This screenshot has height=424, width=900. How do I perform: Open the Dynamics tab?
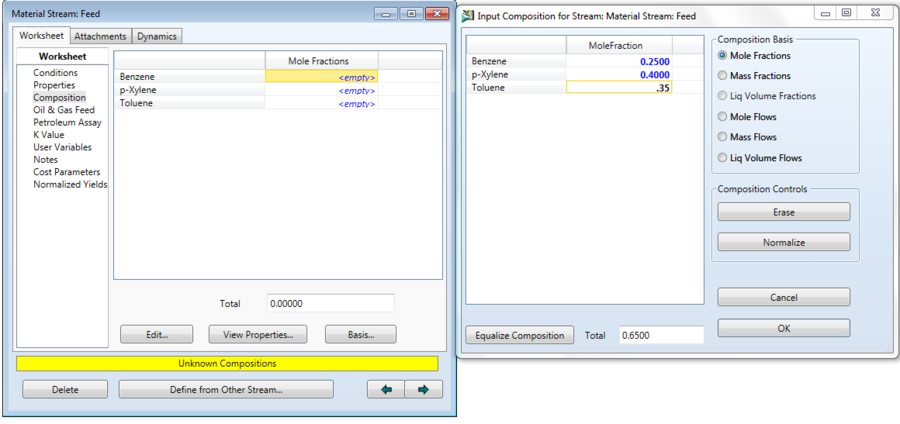pyautogui.click(x=157, y=37)
